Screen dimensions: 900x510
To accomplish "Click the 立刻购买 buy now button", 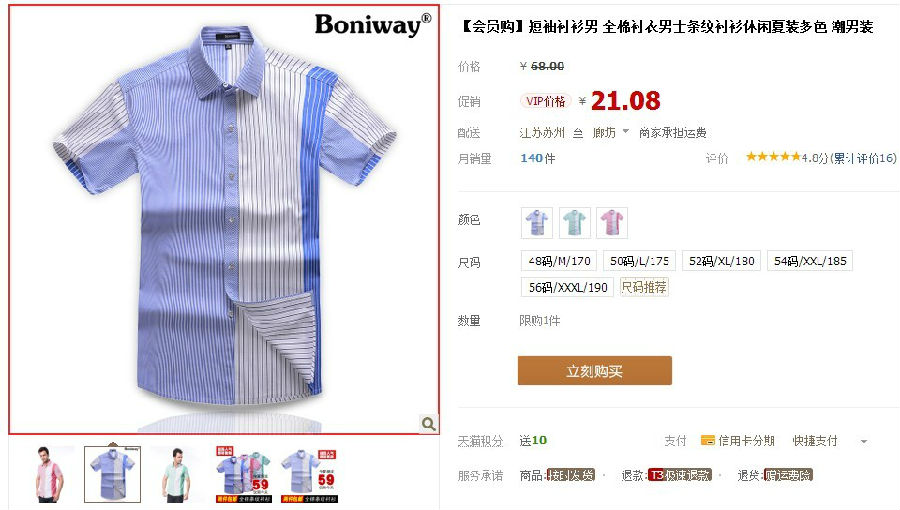I will click(x=595, y=371).
